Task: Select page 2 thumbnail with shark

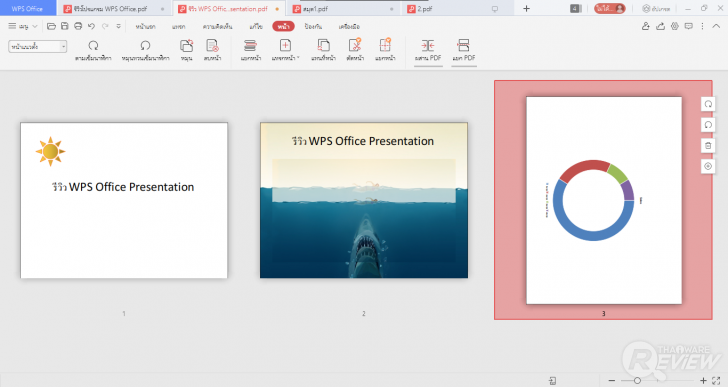Action: [x=364, y=200]
